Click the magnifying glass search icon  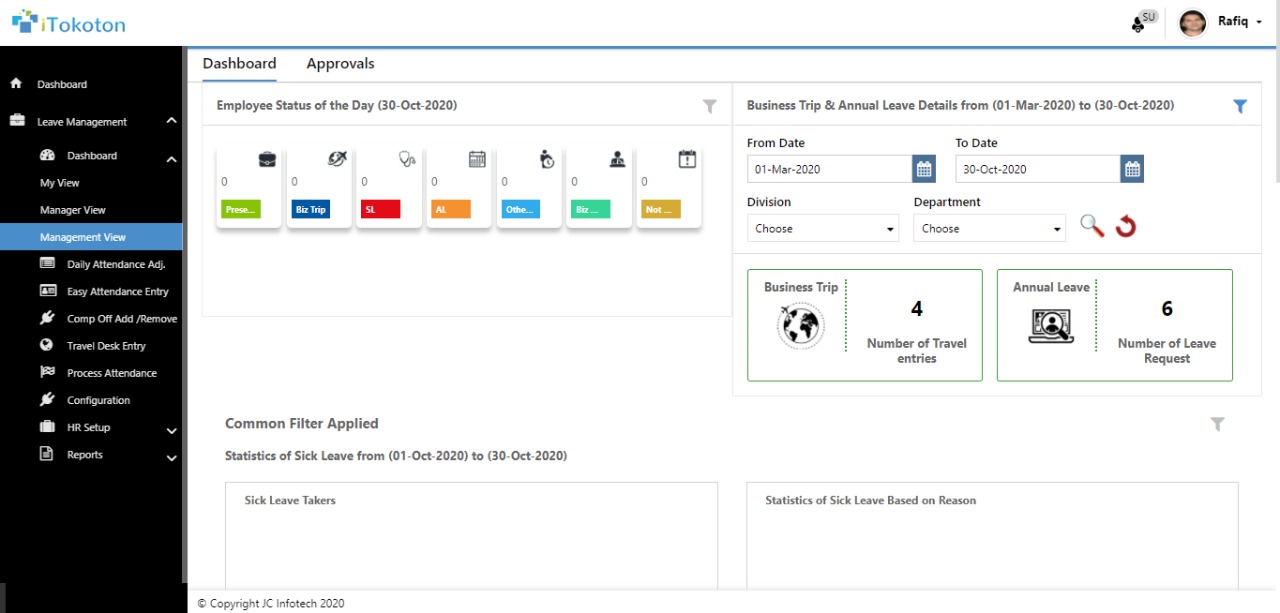(1092, 226)
